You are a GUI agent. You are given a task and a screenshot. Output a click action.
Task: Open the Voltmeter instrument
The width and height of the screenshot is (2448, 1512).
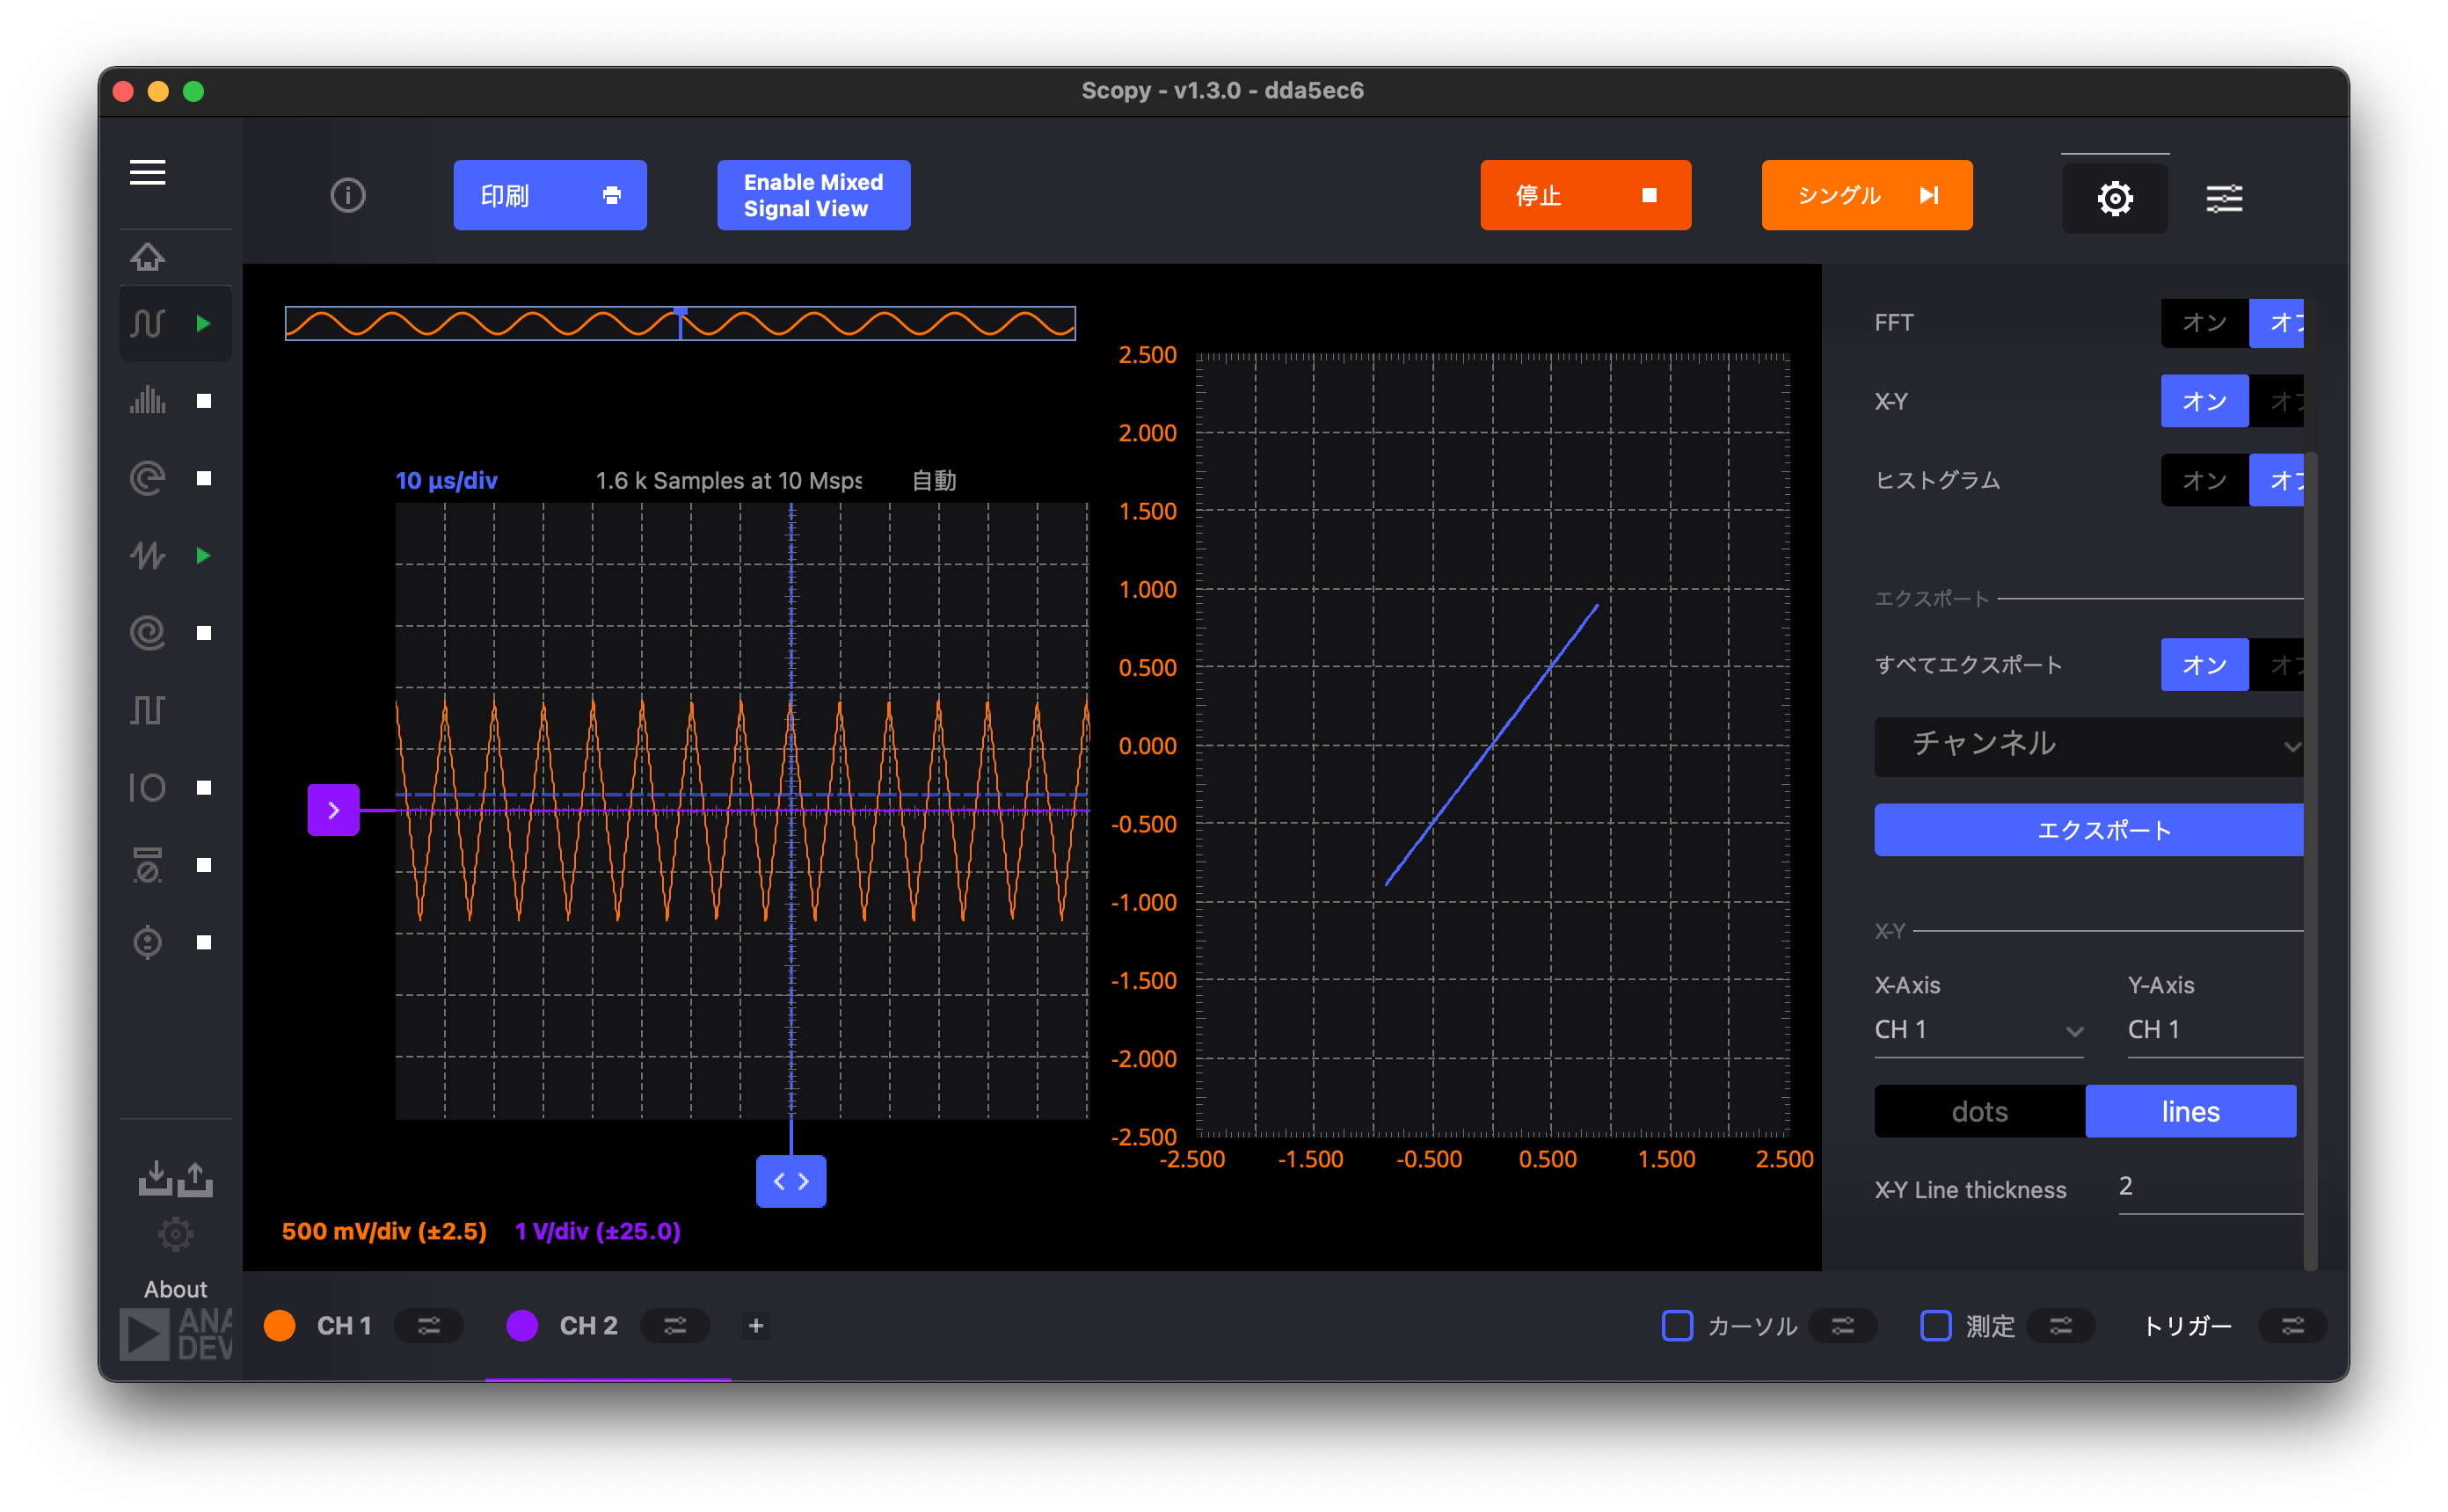point(147,864)
